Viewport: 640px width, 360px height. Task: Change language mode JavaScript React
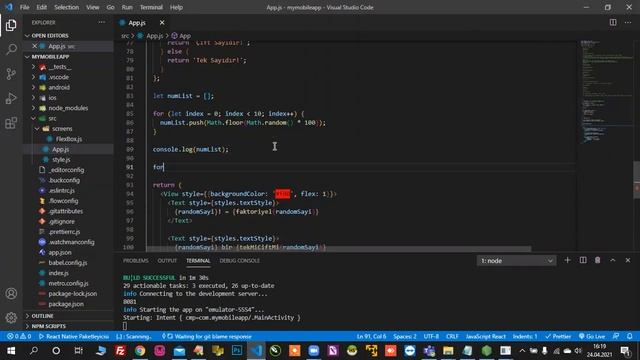click(x=486, y=336)
